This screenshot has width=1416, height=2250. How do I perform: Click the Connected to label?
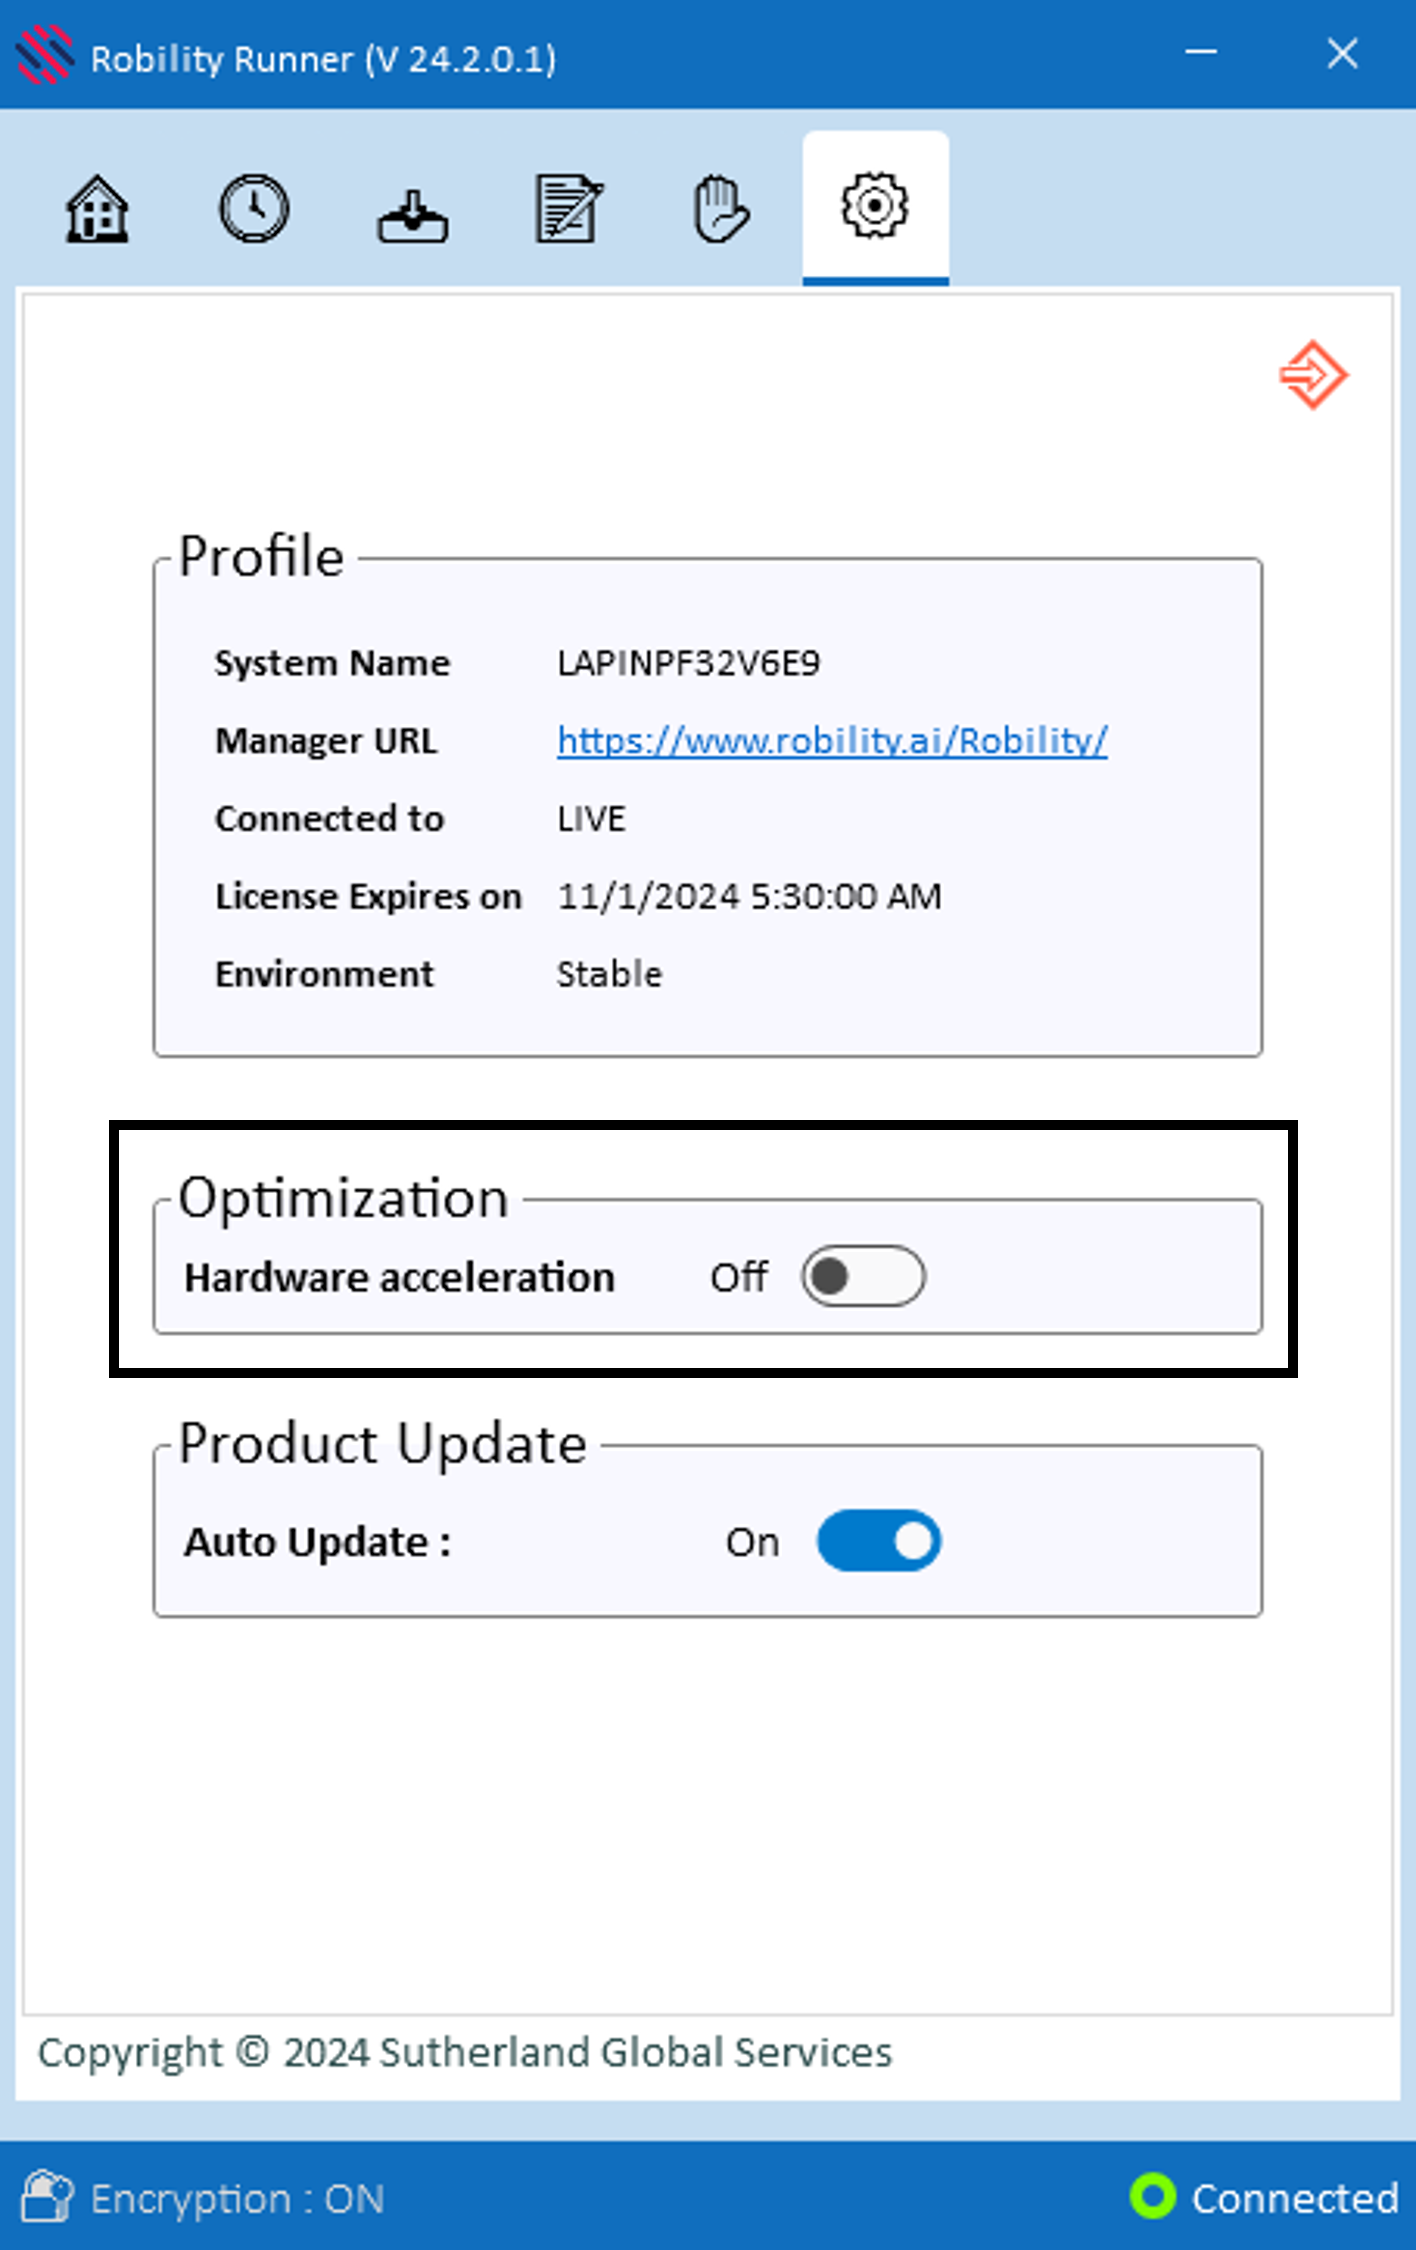point(329,819)
